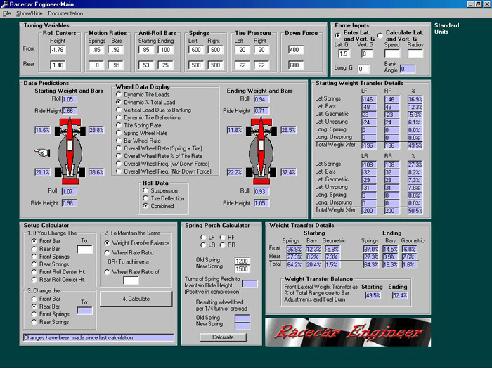Select Front Springs under Change the section
The width and height of the screenshot is (492, 369).
point(34,314)
